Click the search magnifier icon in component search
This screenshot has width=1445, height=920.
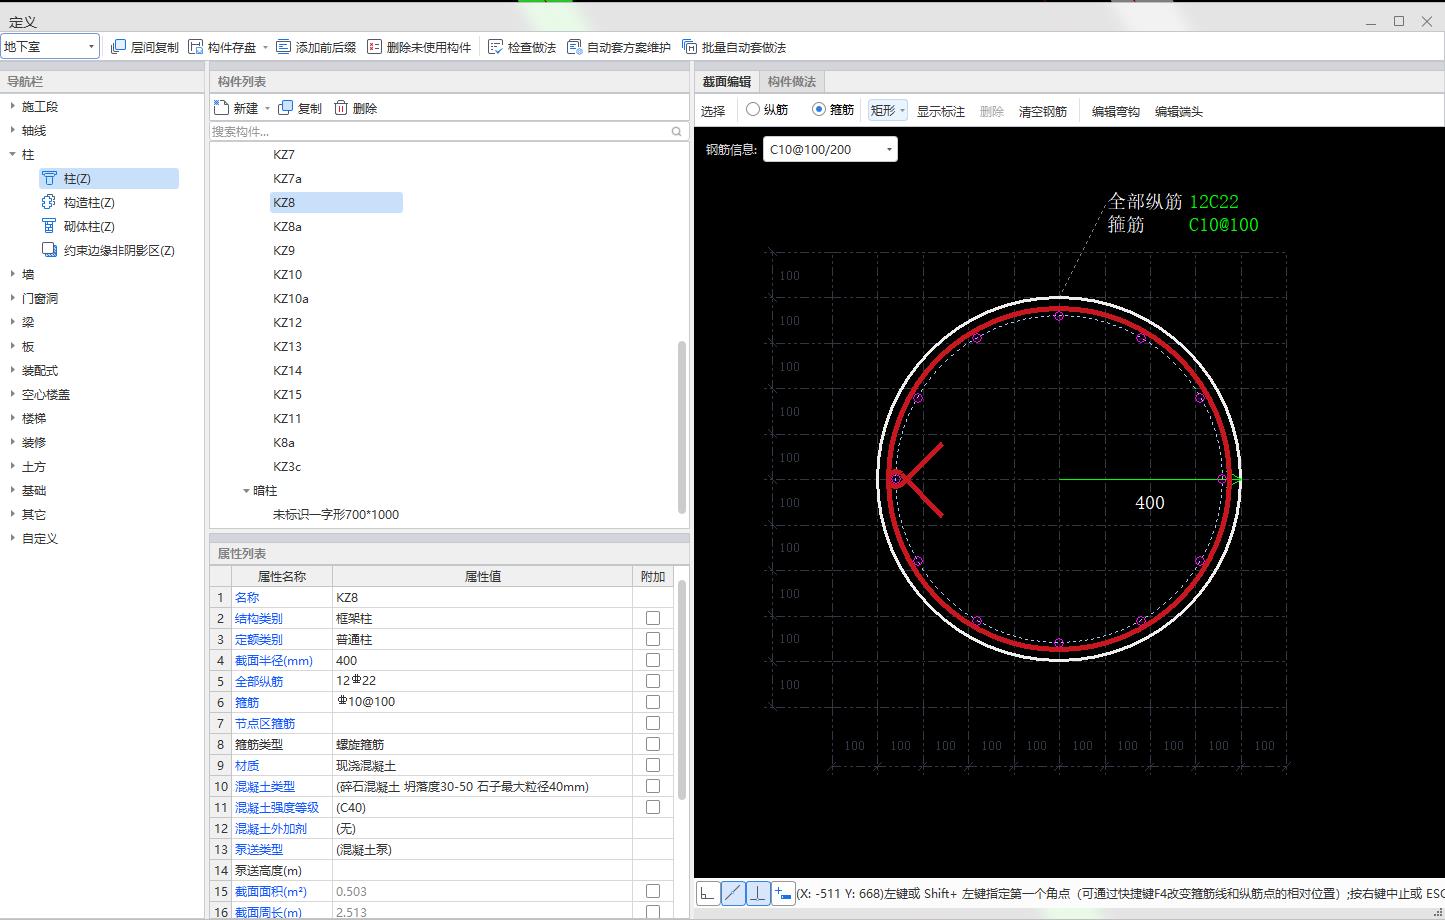pyautogui.click(x=677, y=132)
